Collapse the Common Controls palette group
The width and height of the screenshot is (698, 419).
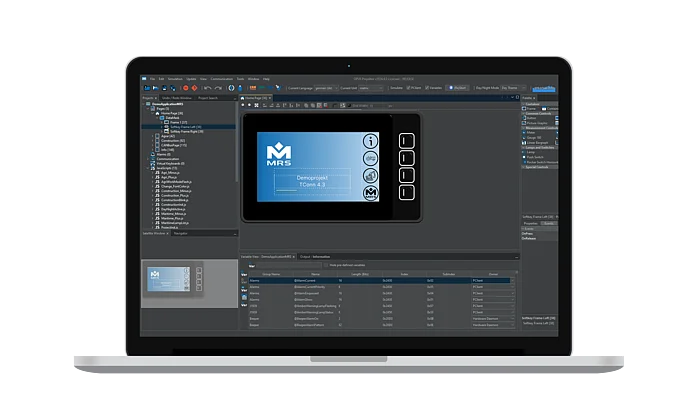pyautogui.click(x=524, y=114)
